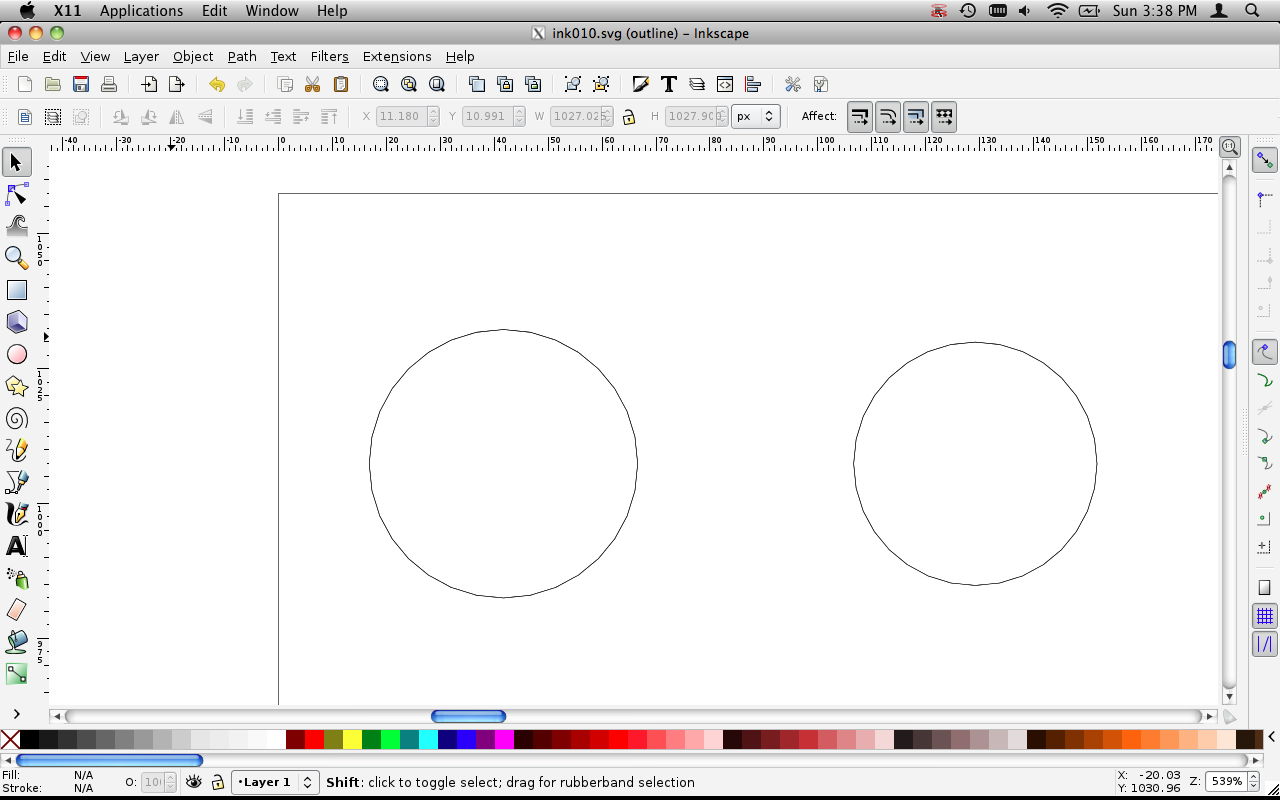Open the Applications menu in menu bar

[141, 11]
